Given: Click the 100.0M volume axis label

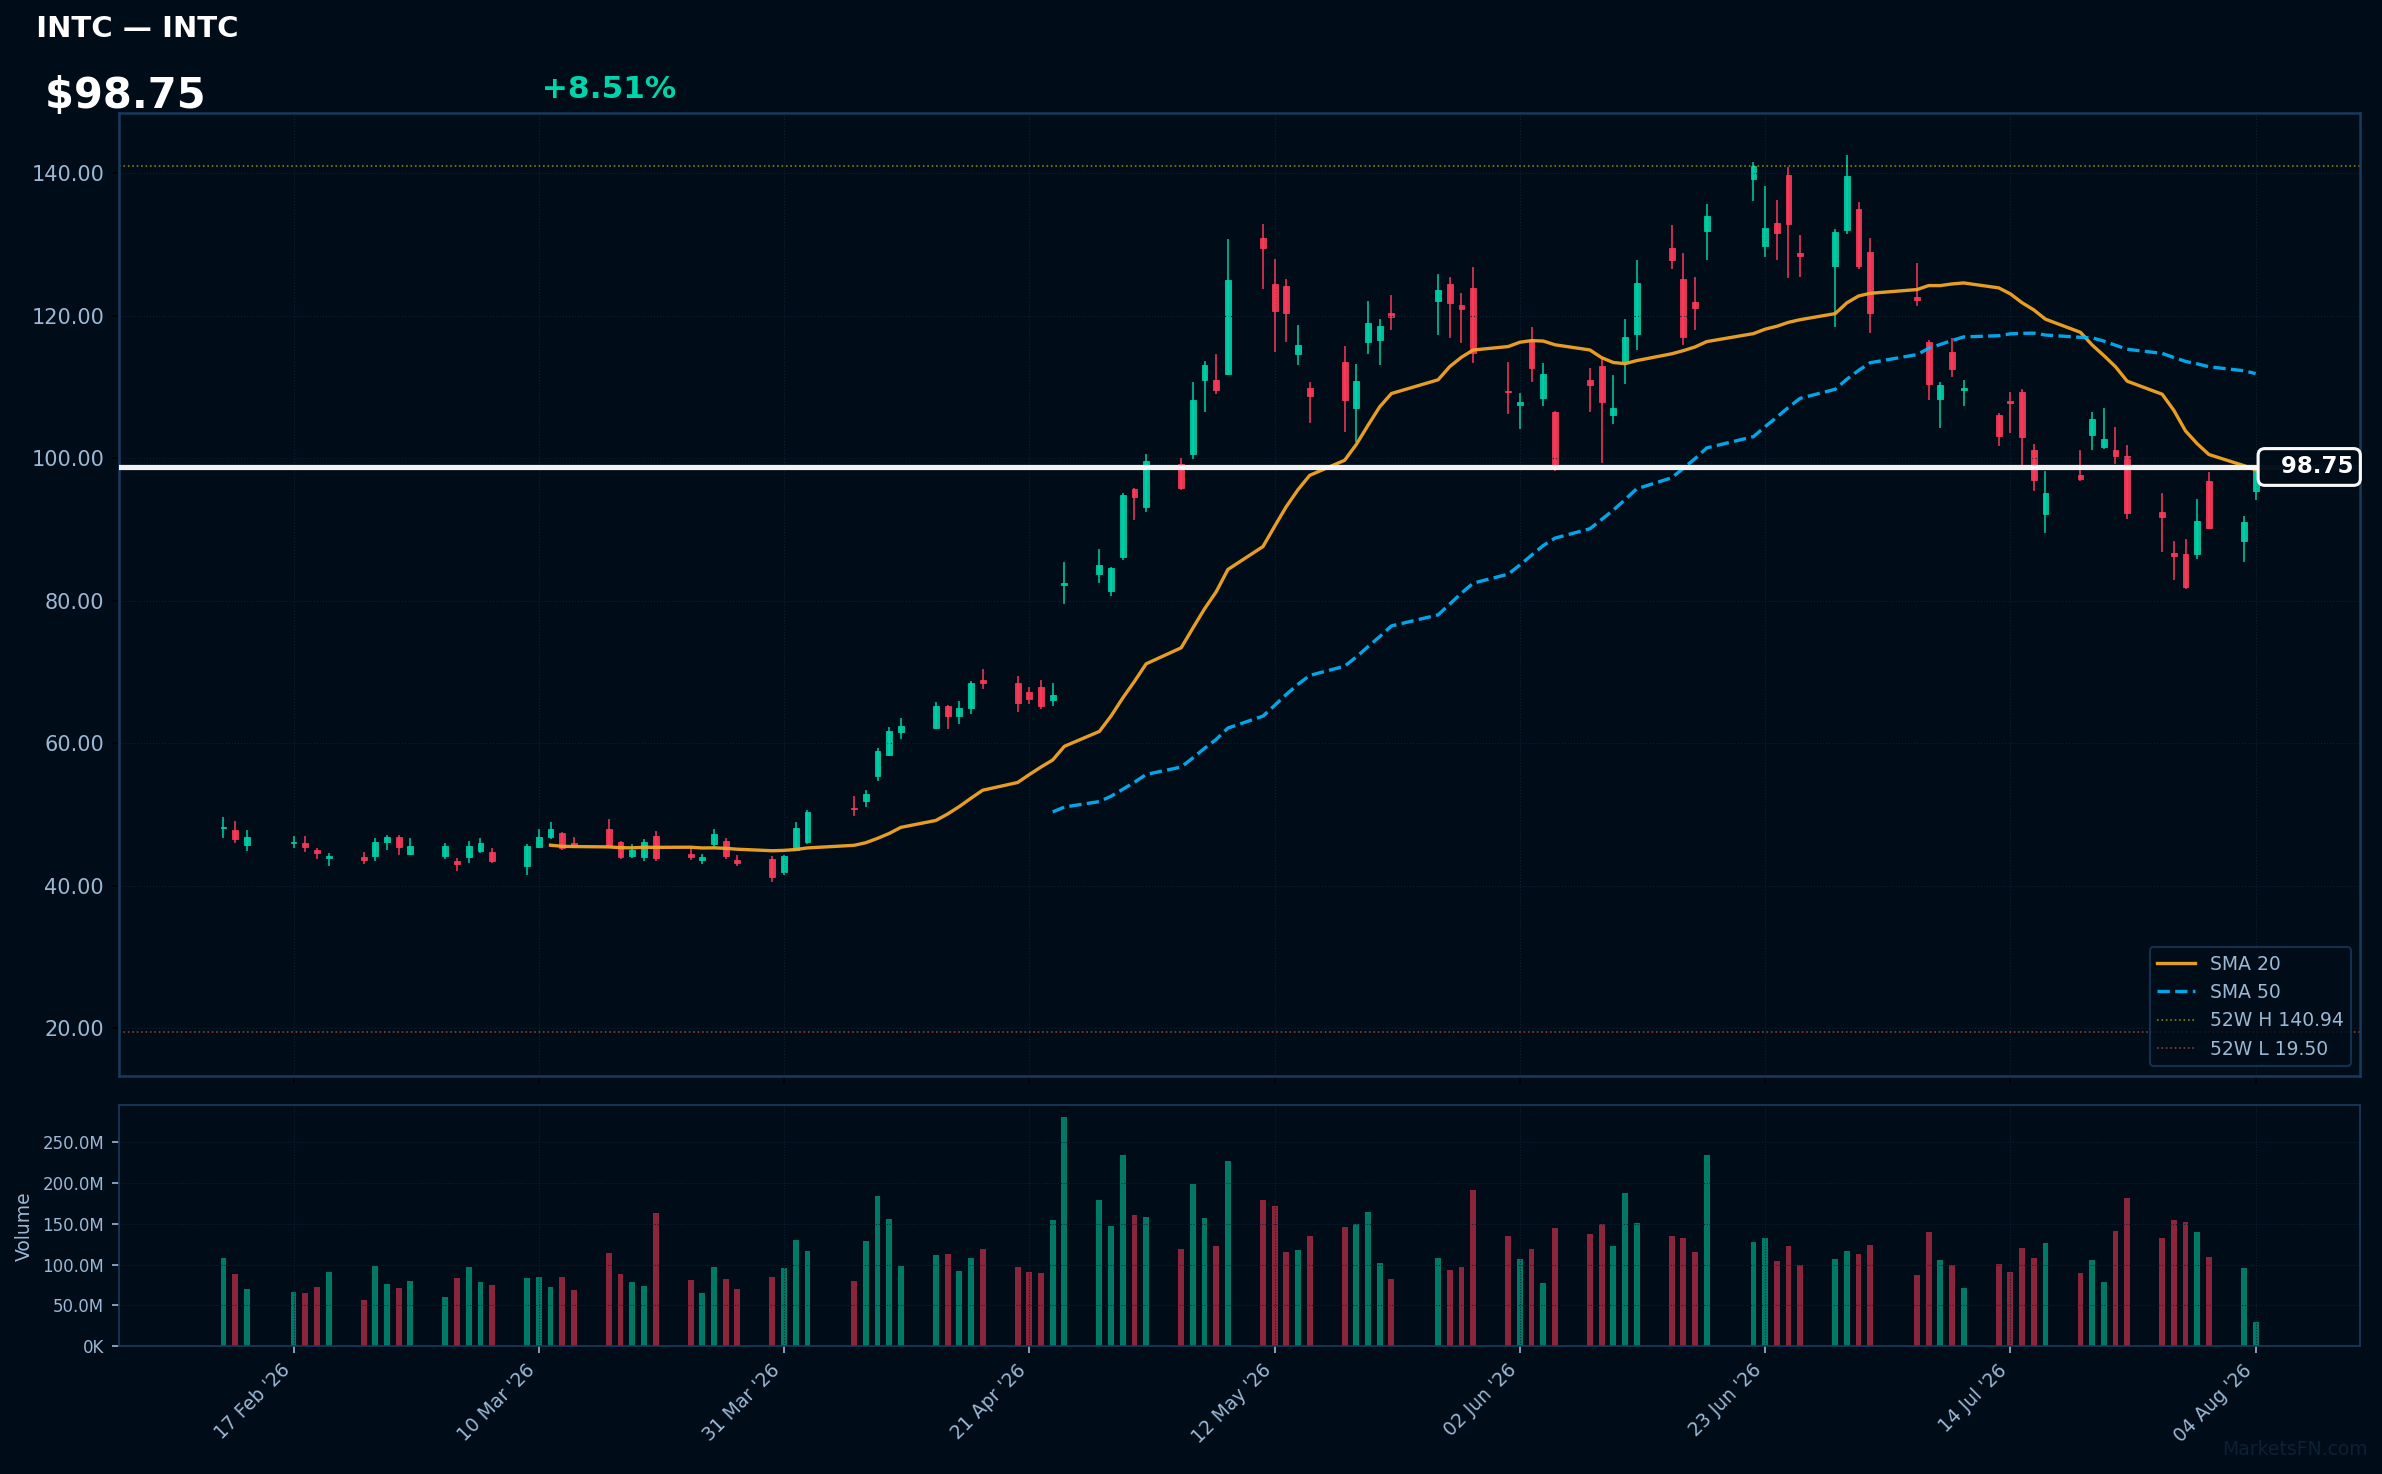Looking at the screenshot, I should 73,1266.
